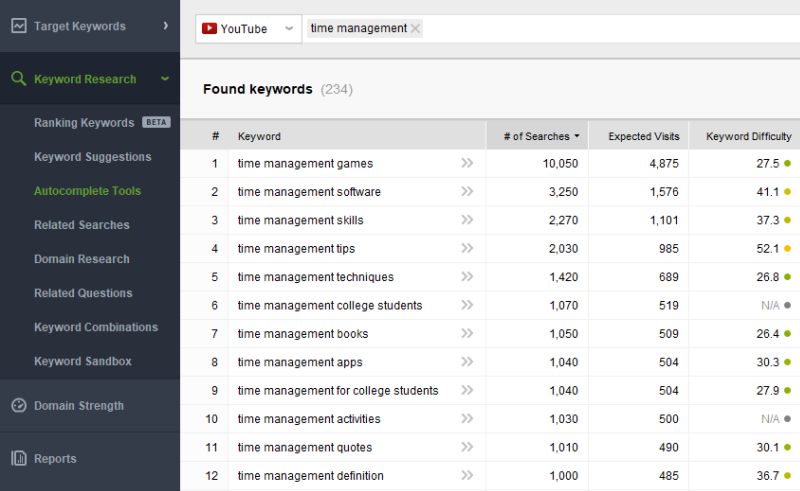Select keyword 'time management quotes'

pyautogui.click(x=305, y=447)
